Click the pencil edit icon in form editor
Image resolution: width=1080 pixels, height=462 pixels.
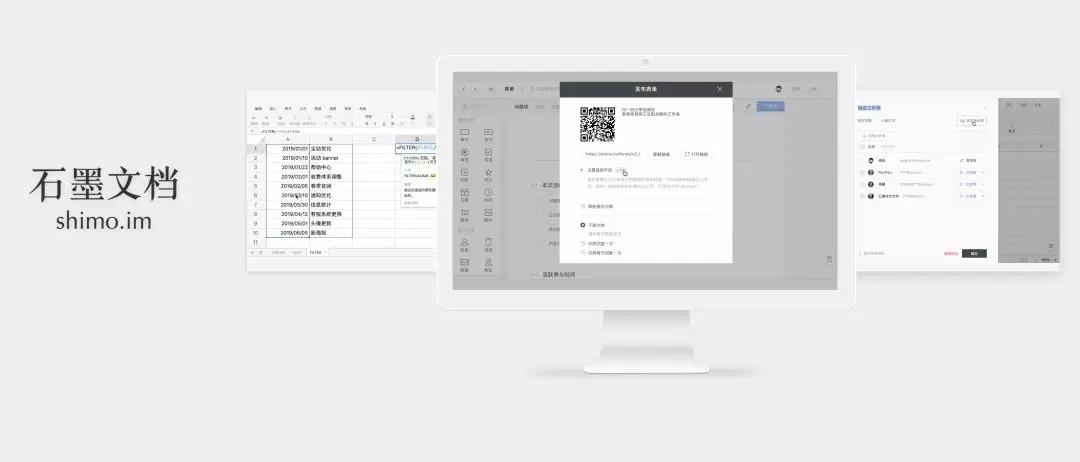tap(748, 106)
